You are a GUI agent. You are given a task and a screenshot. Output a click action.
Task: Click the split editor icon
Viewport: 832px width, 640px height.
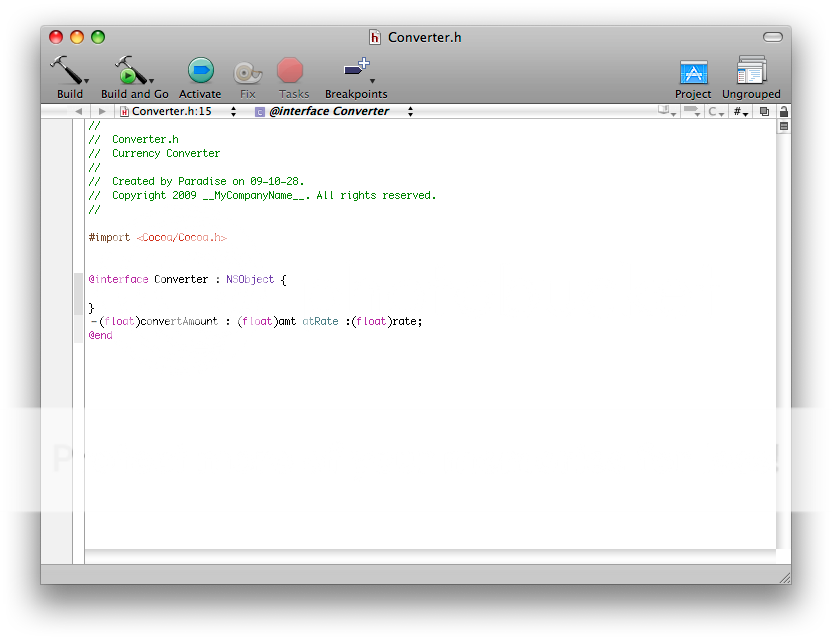784,126
